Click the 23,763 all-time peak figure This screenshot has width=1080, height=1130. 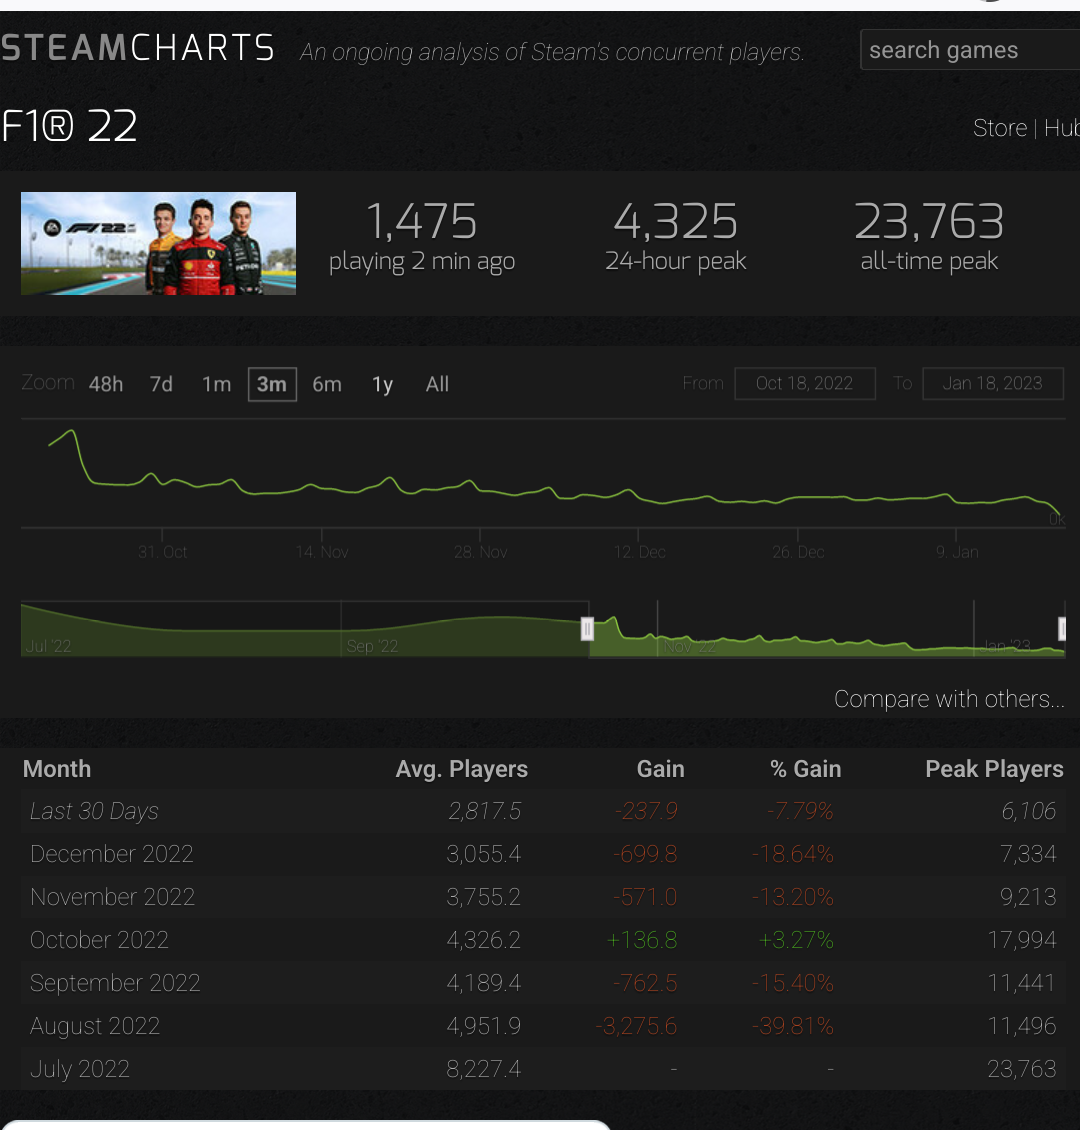pos(929,221)
